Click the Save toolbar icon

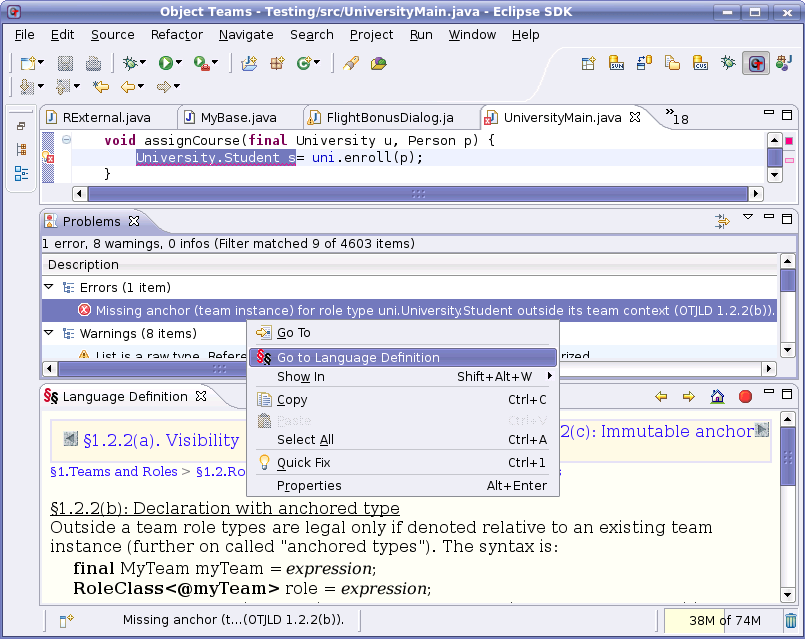(x=69, y=63)
